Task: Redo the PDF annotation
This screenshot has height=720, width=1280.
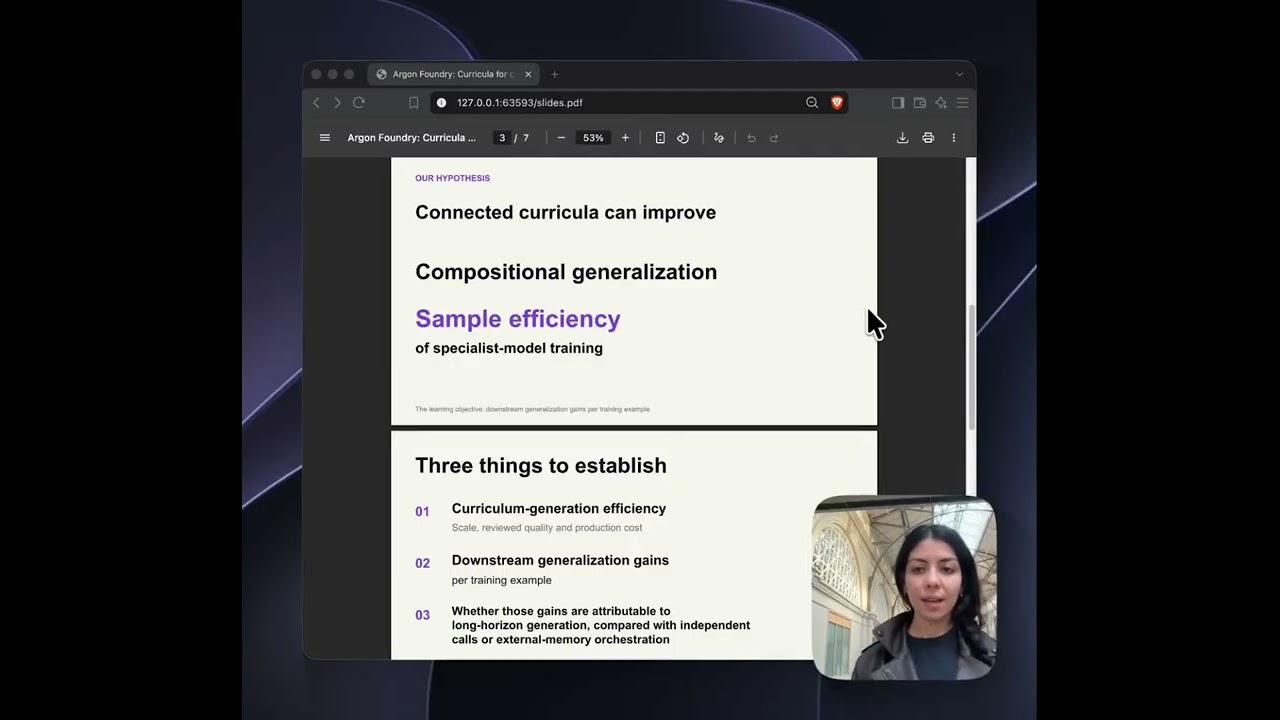Action: [x=774, y=138]
